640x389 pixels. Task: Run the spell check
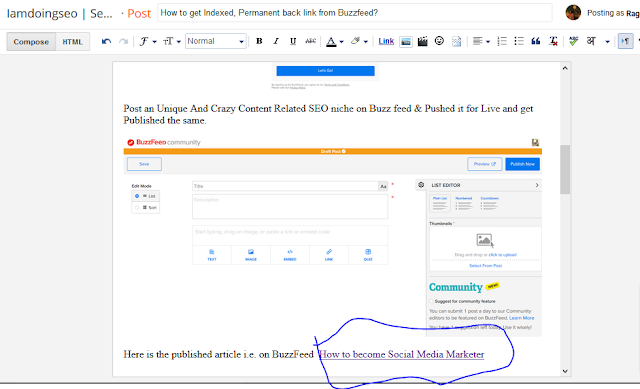pos(573,41)
